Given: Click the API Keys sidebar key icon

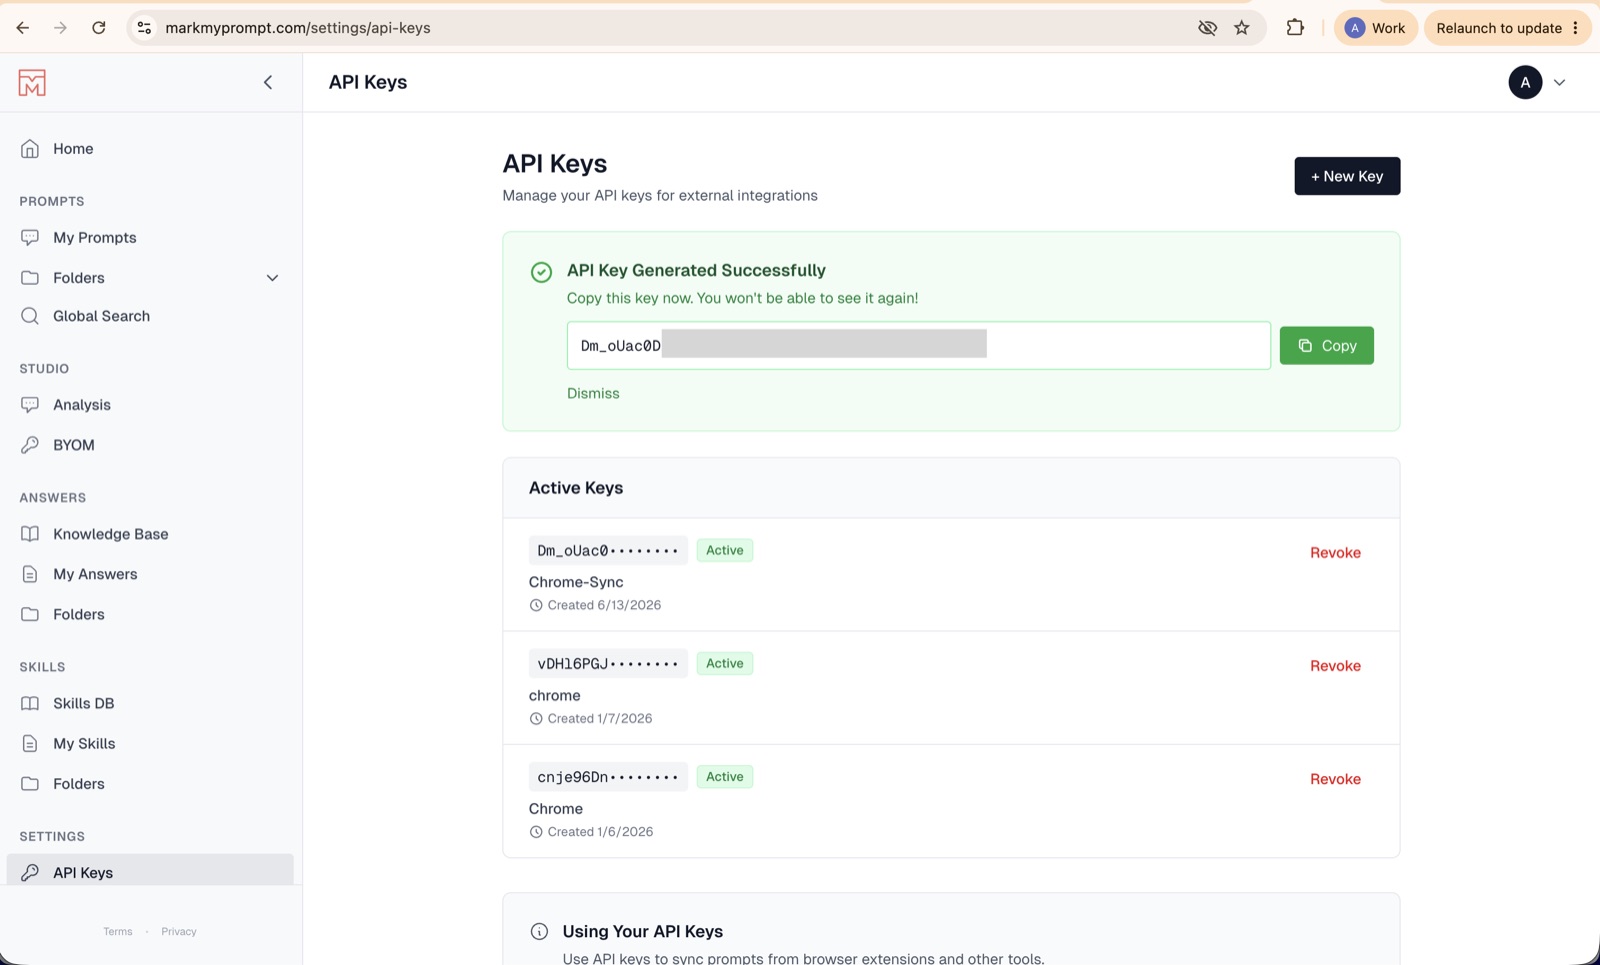Looking at the screenshot, I should point(30,872).
